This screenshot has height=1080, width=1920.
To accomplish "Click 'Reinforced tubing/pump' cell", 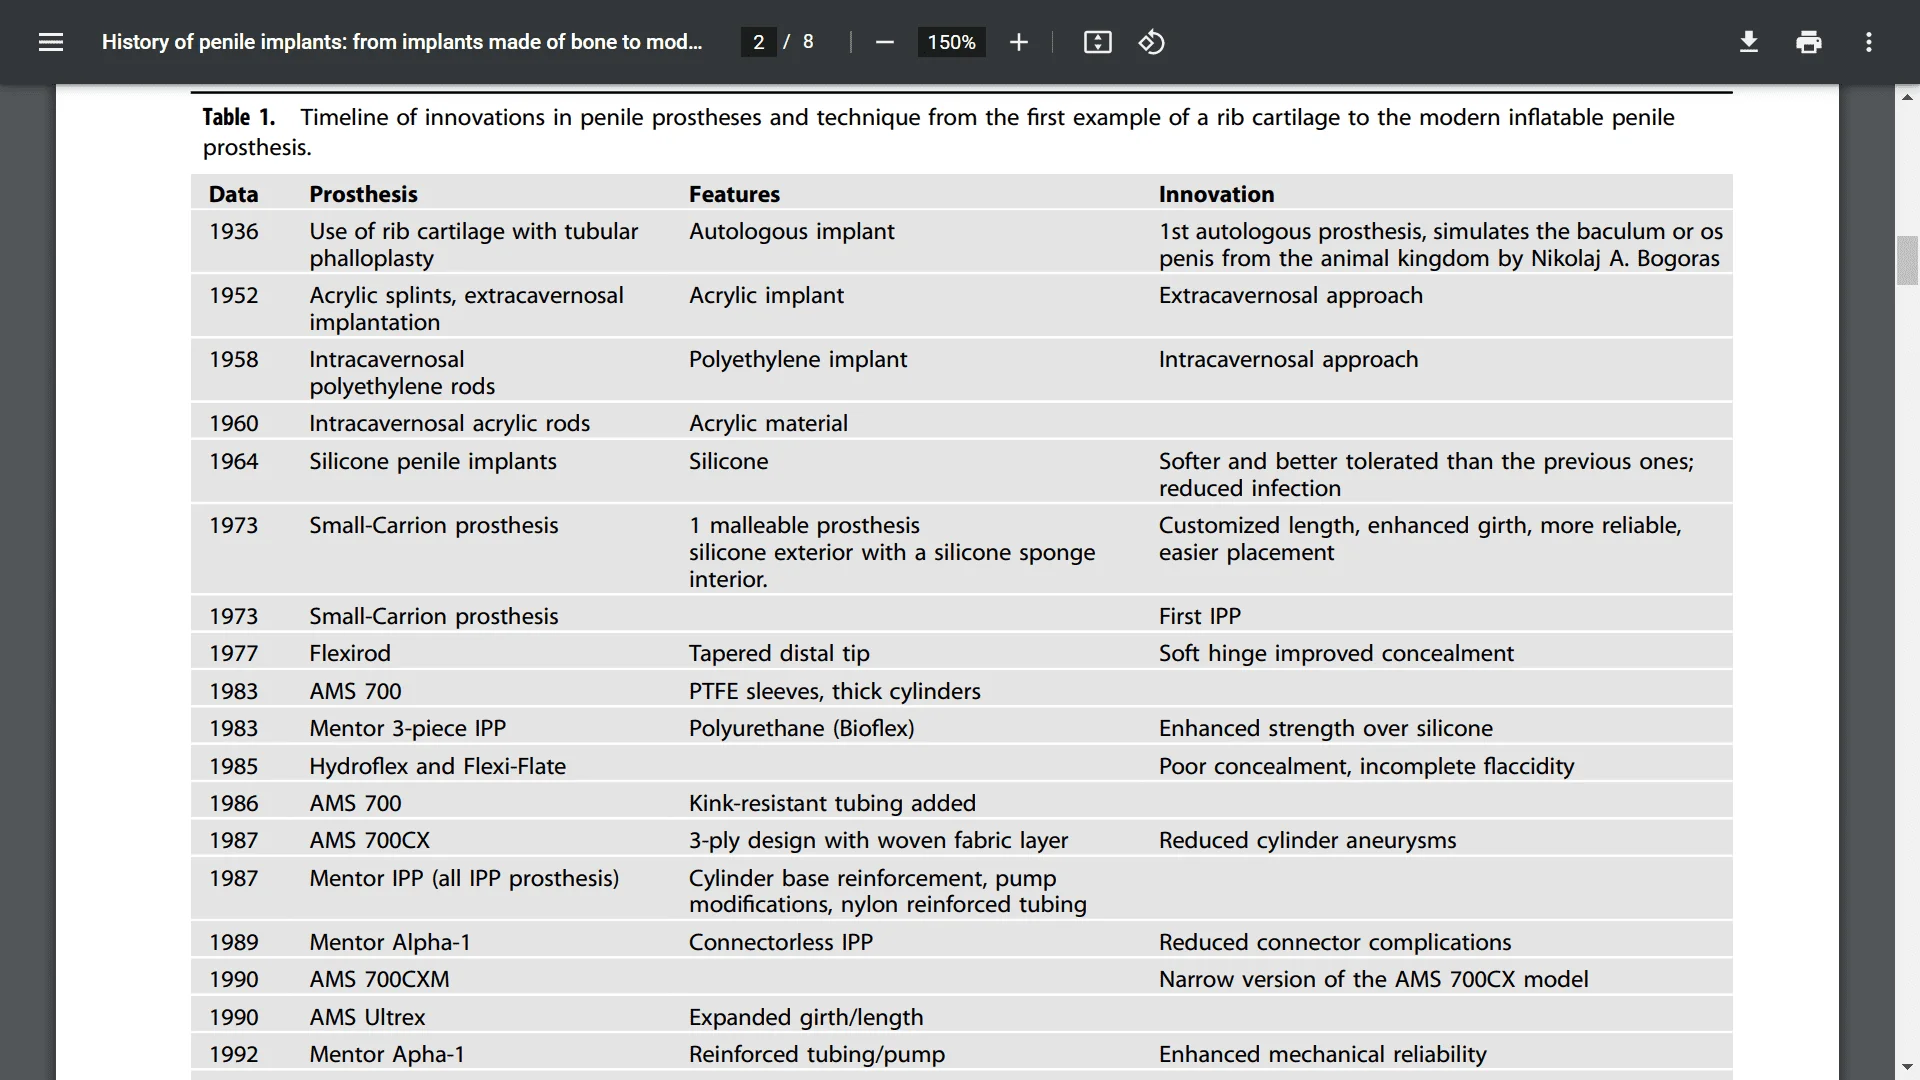I will tap(816, 1054).
